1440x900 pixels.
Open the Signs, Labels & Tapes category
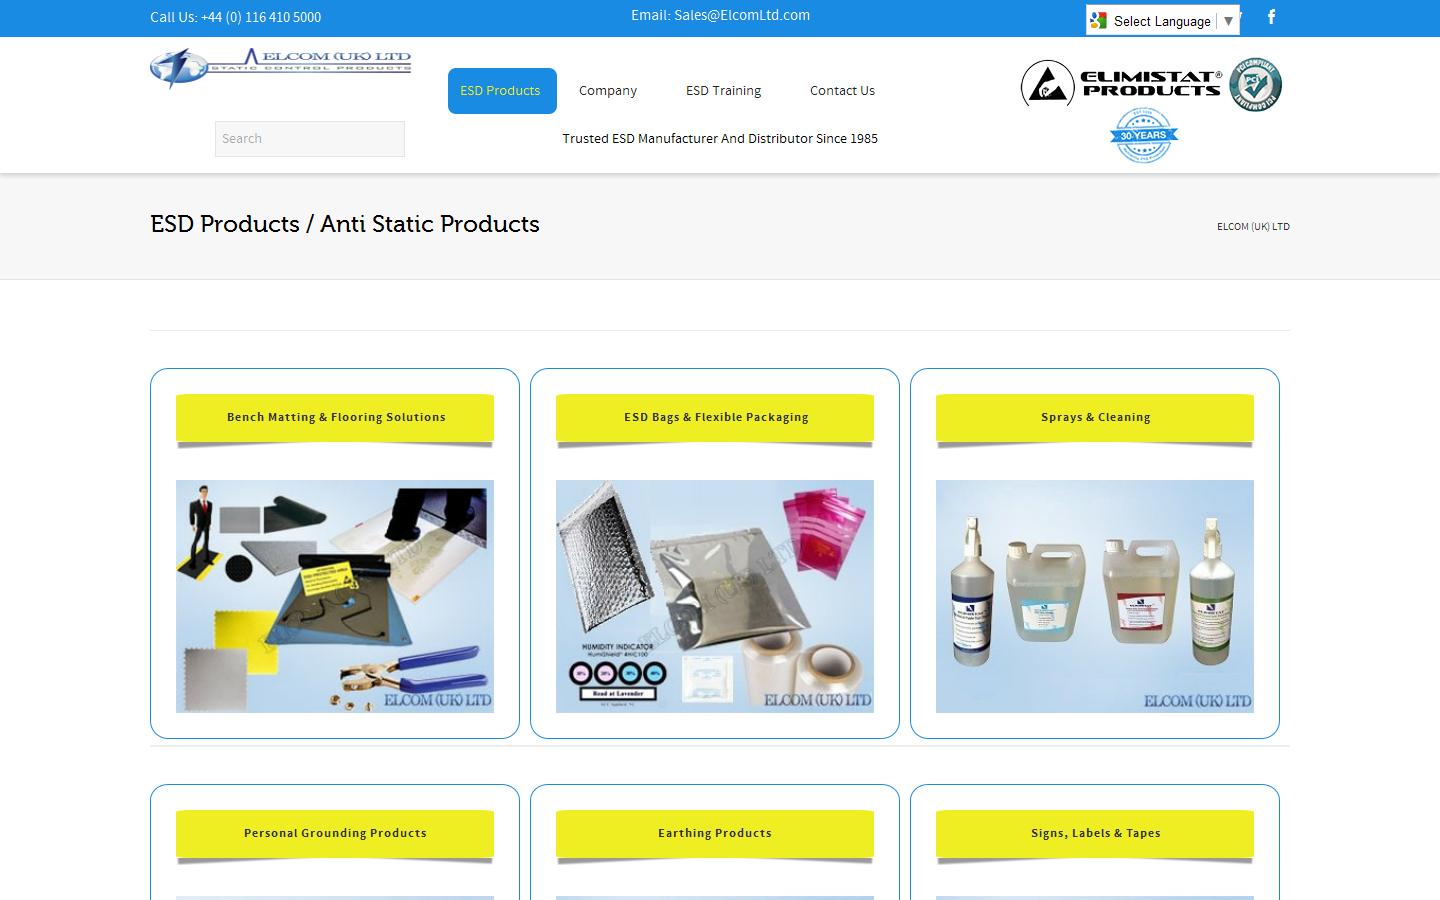click(x=1094, y=833)
